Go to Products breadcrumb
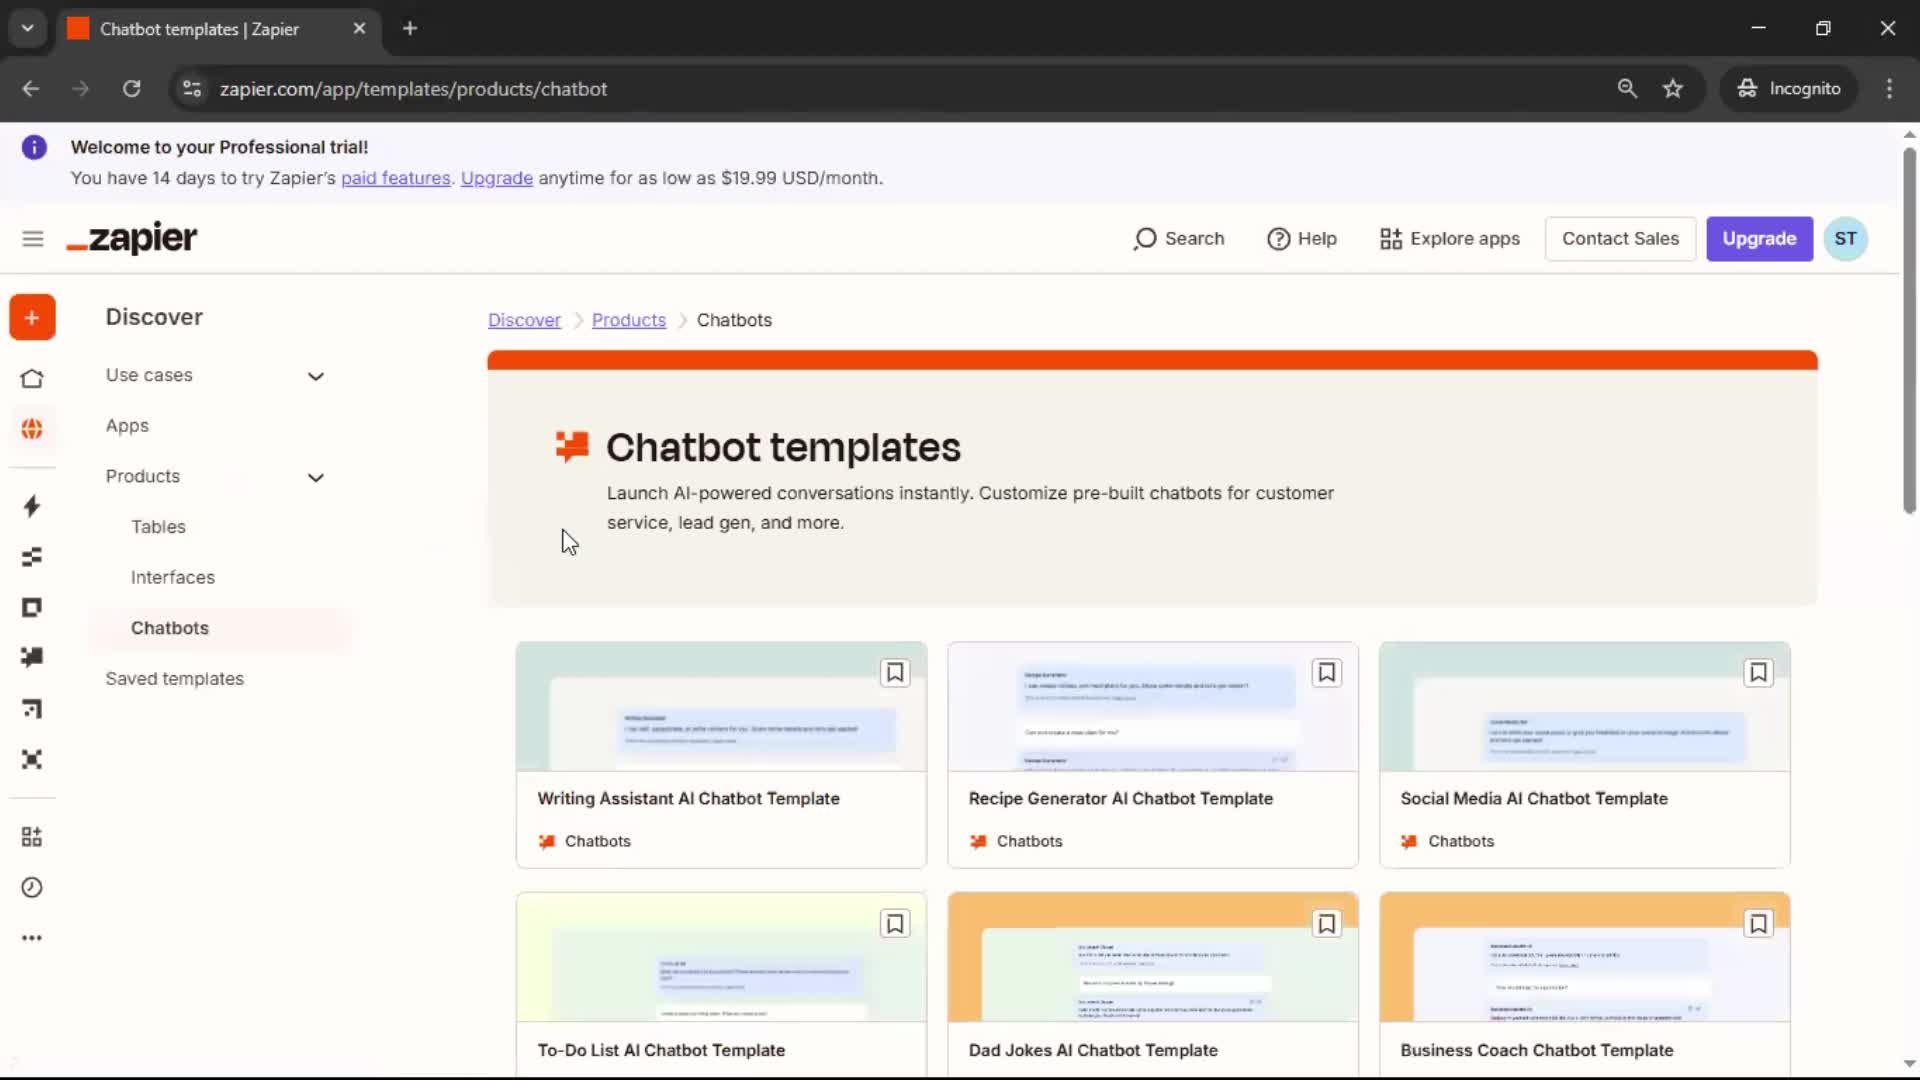1920x1080 pixels. pos(629,320)
